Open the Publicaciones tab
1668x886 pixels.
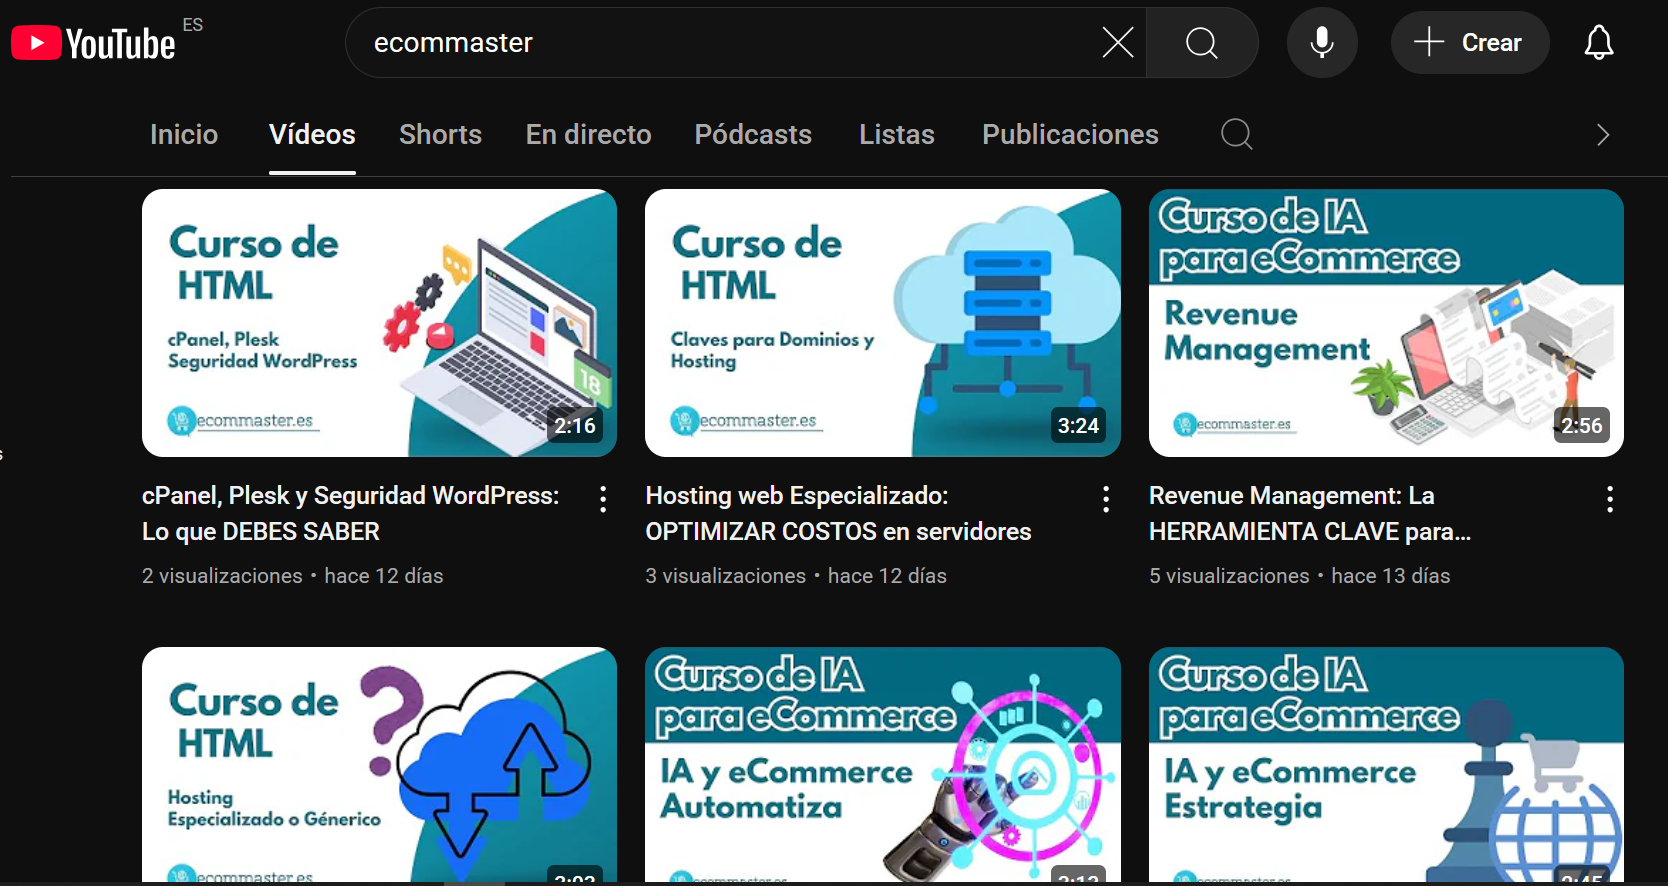(x=1070, y=134)
